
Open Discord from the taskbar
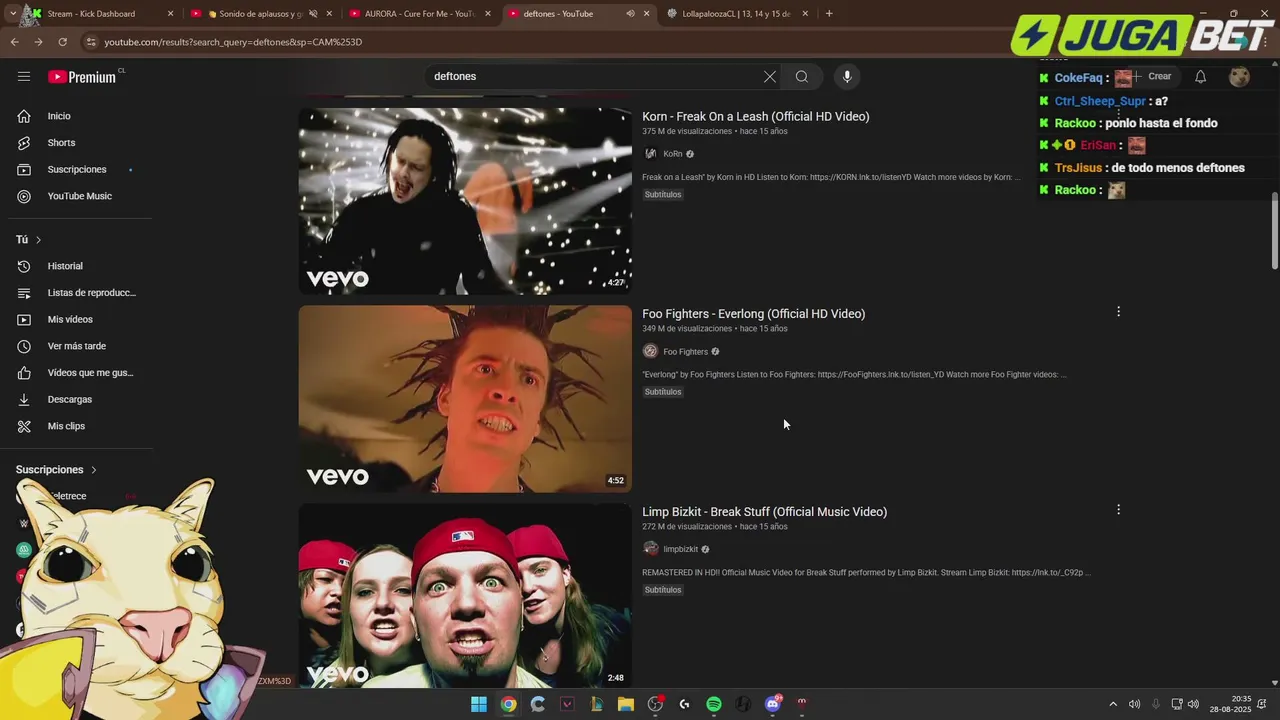coord(772,704)
